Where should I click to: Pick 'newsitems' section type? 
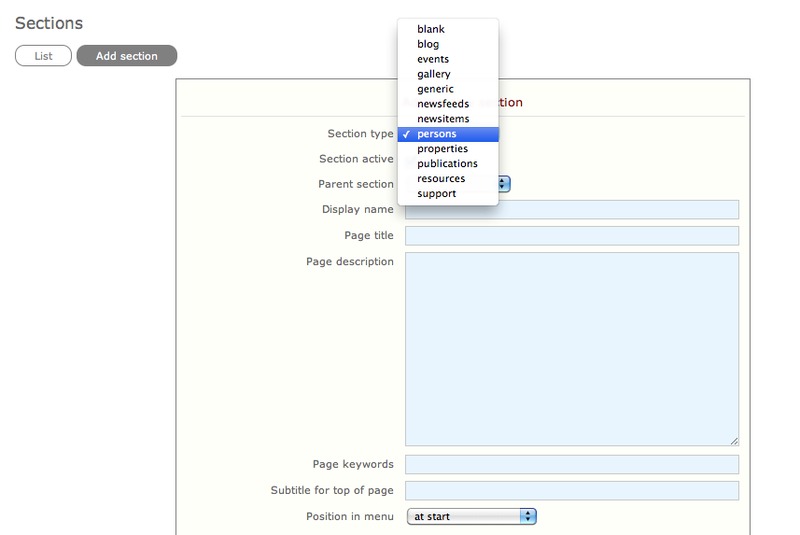coord(443,119)
